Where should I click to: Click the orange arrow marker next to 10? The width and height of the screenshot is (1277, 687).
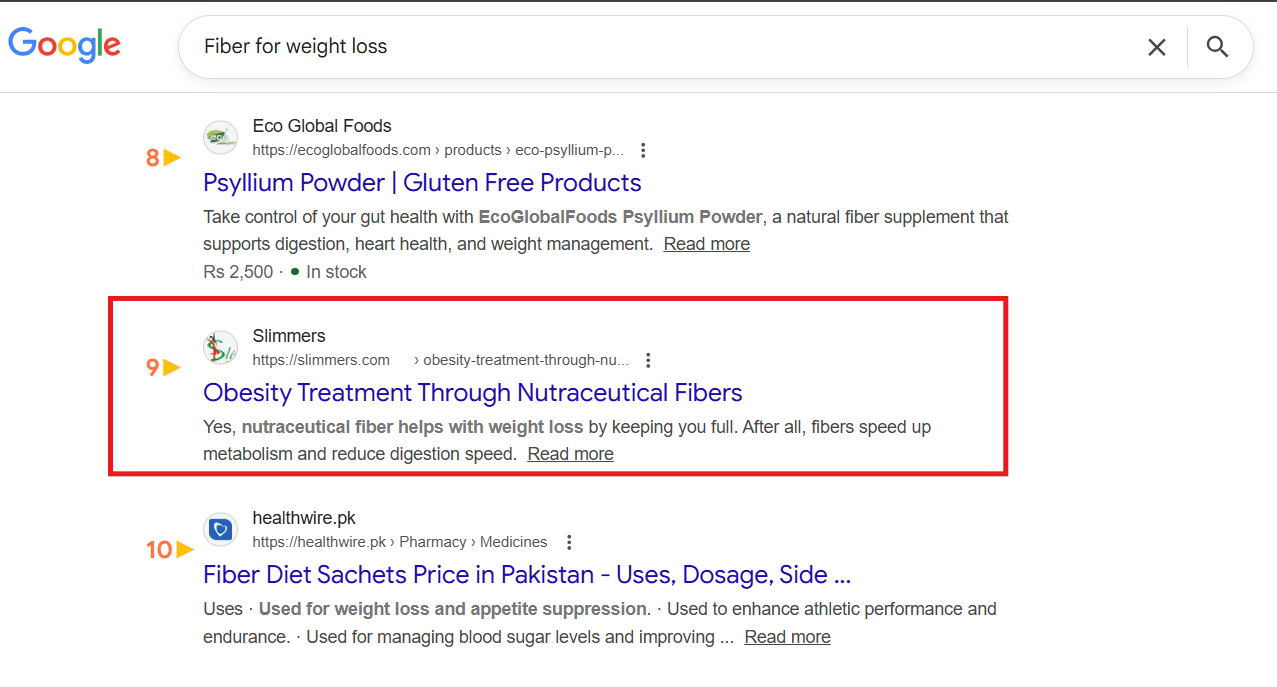coord(184,549)
